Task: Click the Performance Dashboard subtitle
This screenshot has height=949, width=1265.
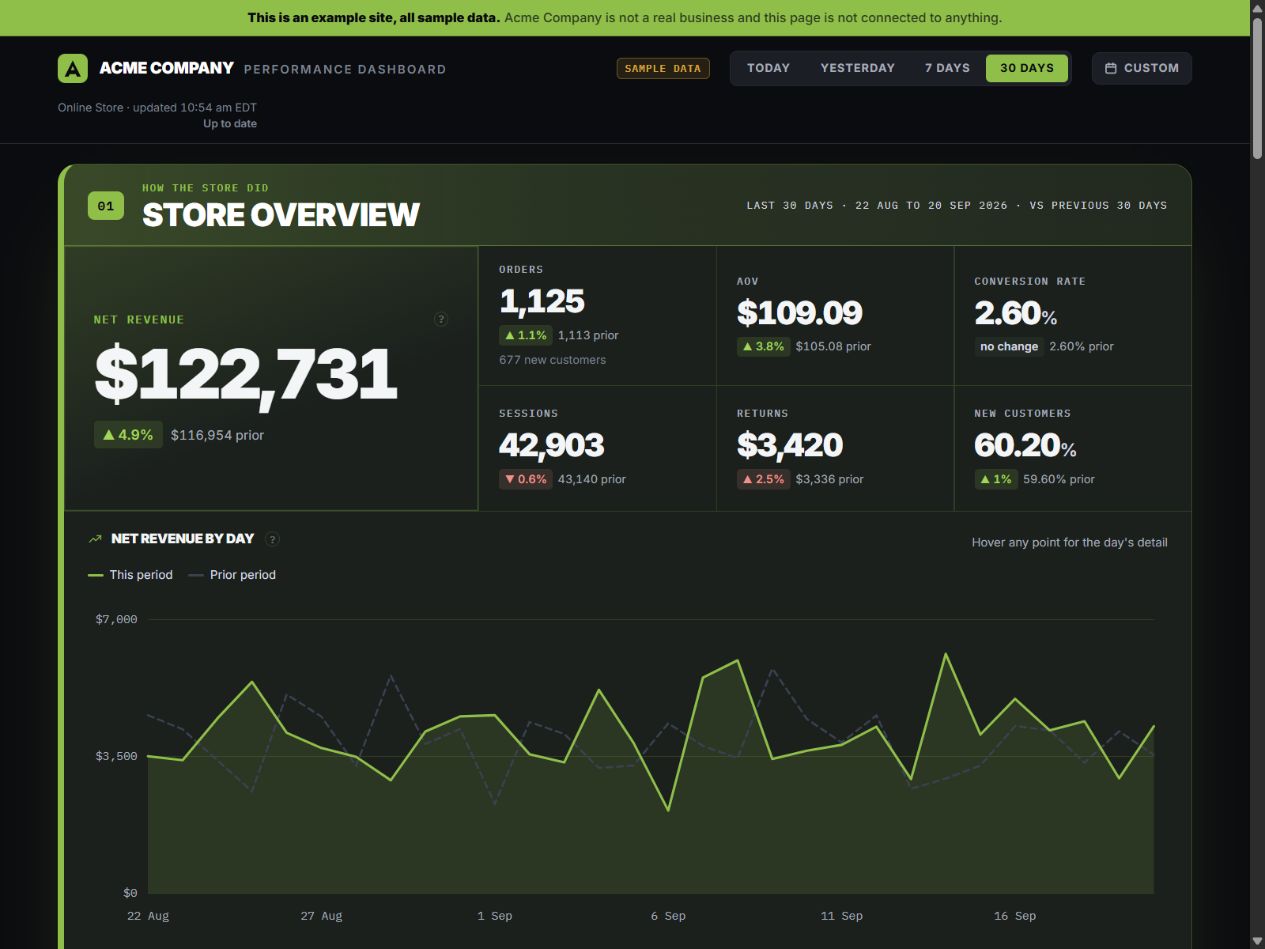Action: click(x=345, y=69)
